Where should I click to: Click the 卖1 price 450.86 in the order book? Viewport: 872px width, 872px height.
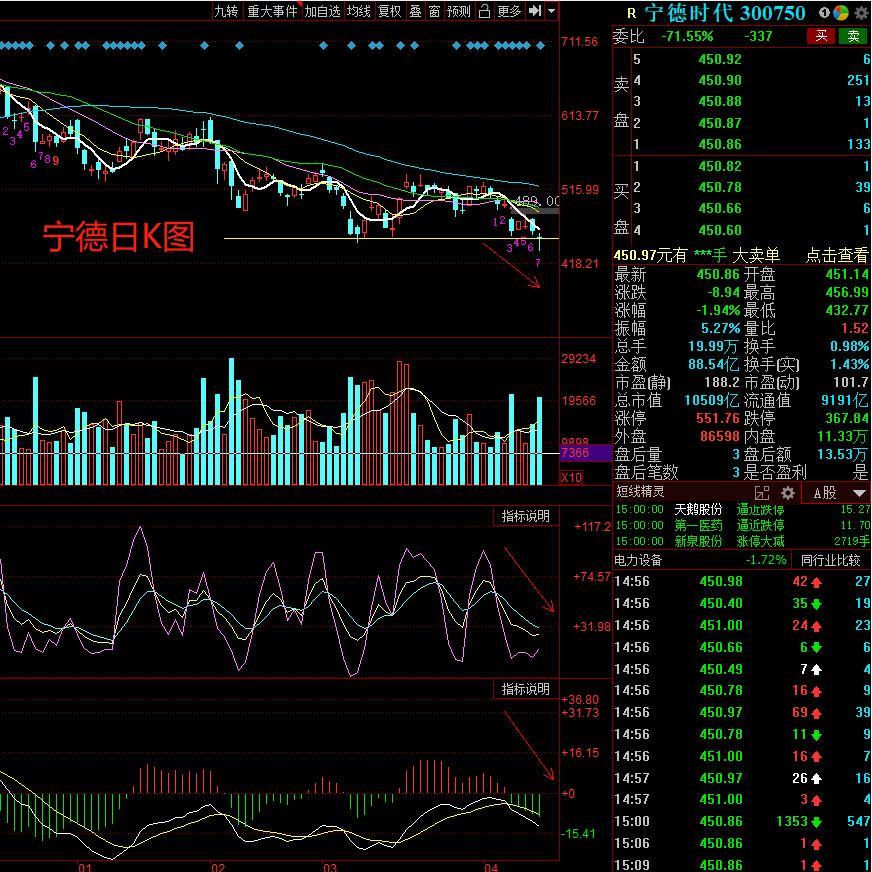tap(720, 145)
